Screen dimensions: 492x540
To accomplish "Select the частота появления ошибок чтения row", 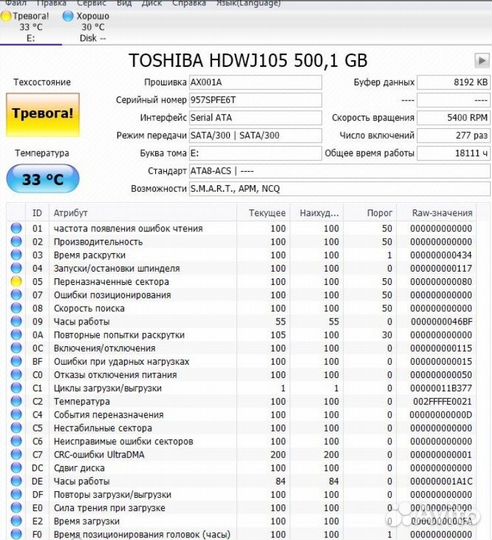I will (x=242, y=228).
